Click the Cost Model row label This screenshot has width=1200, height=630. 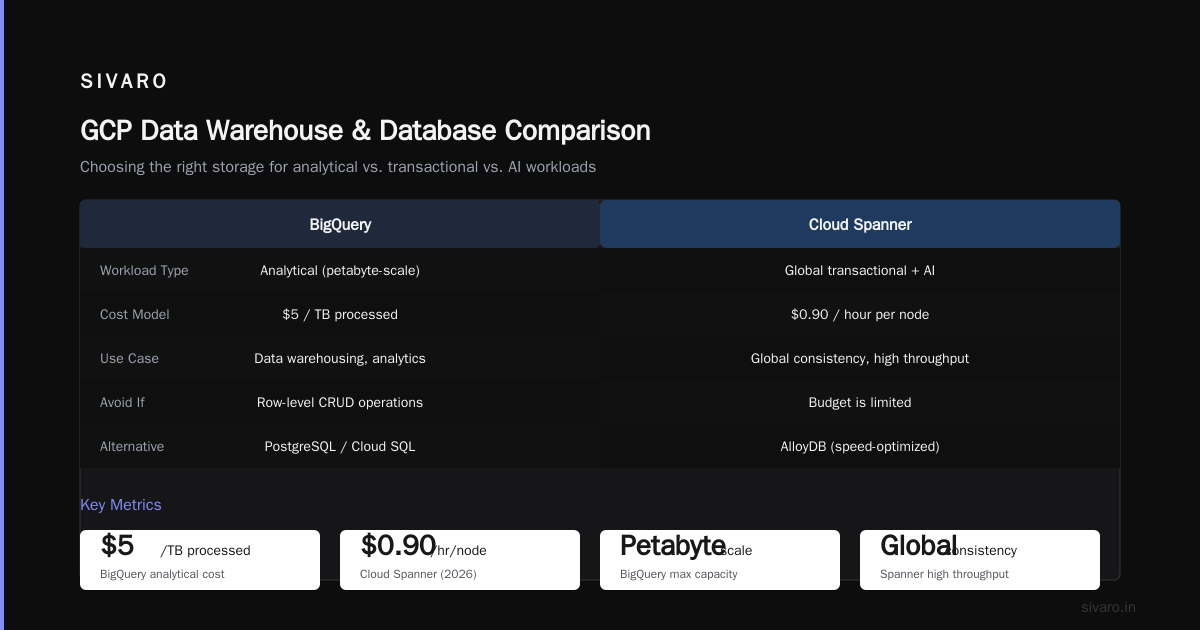tap(135, 315)
